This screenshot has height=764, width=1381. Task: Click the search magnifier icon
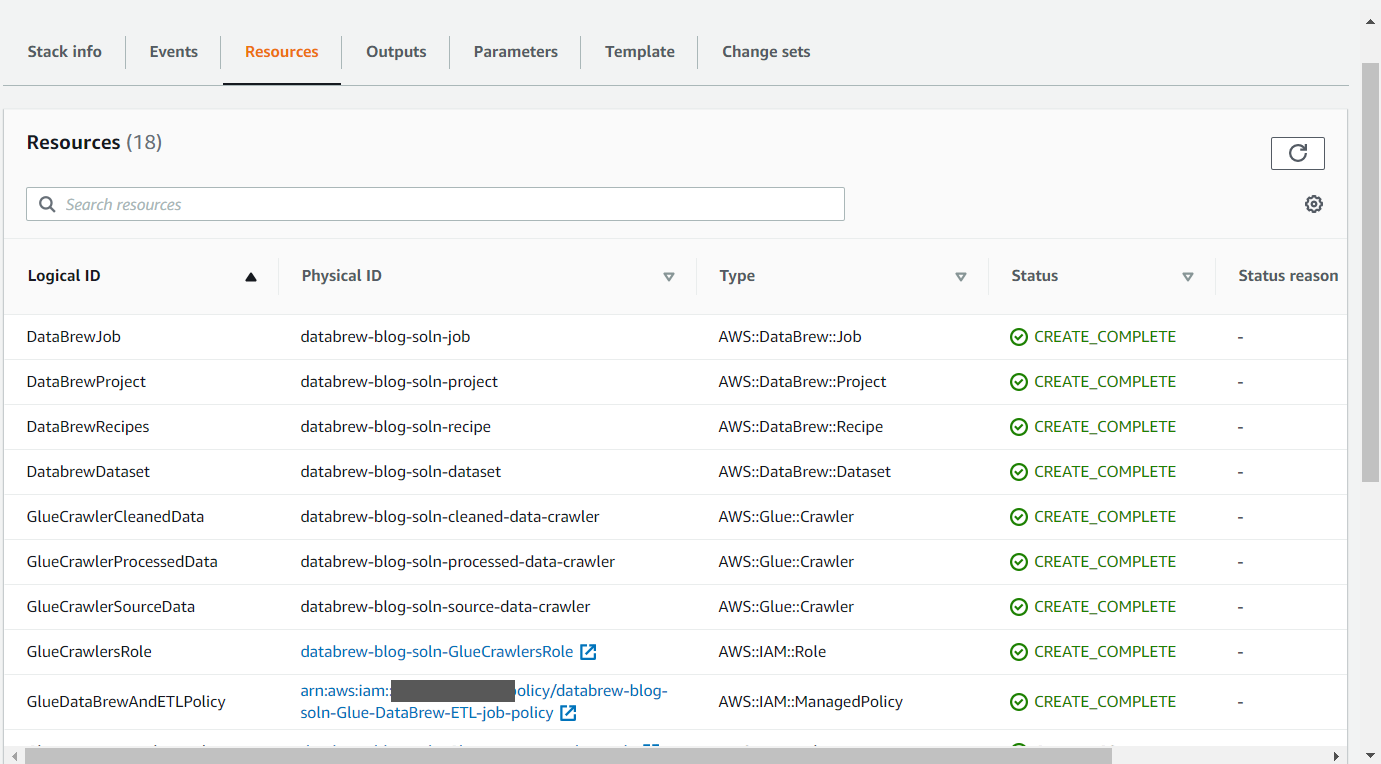coord(47,204)
